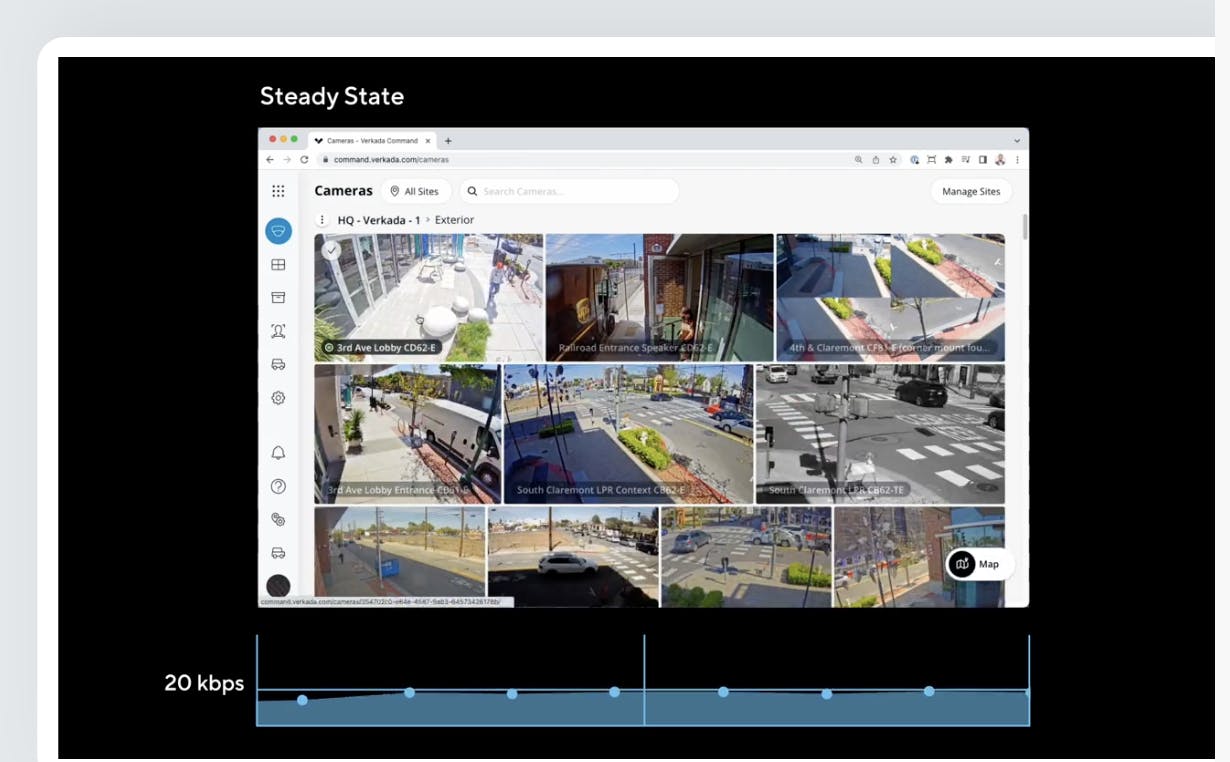Open the grid layouts icon in sidebar
This screenshot has width=1230, height=762.
click(278, 265)
